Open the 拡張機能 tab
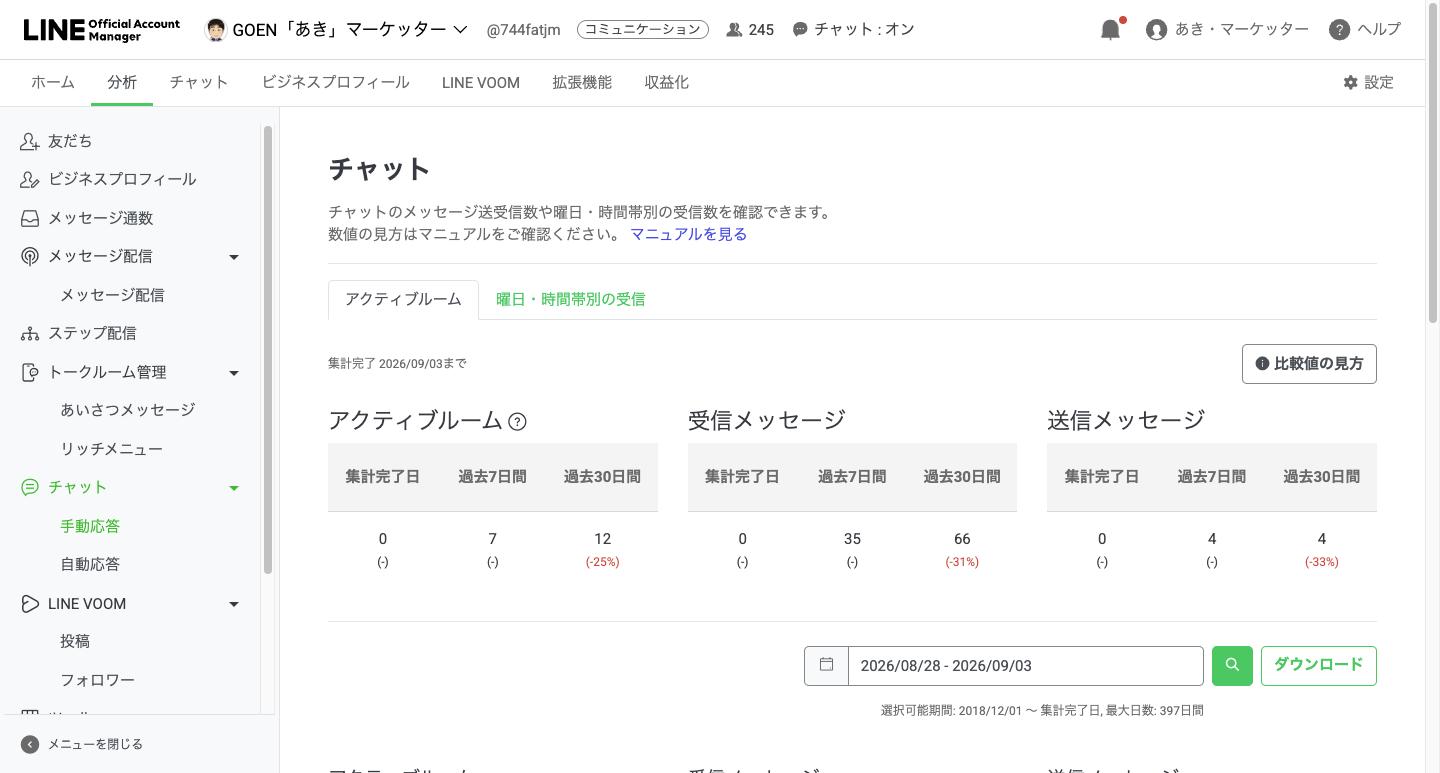The height and width of the screenshot is (773, 1440). coord(582,83)
